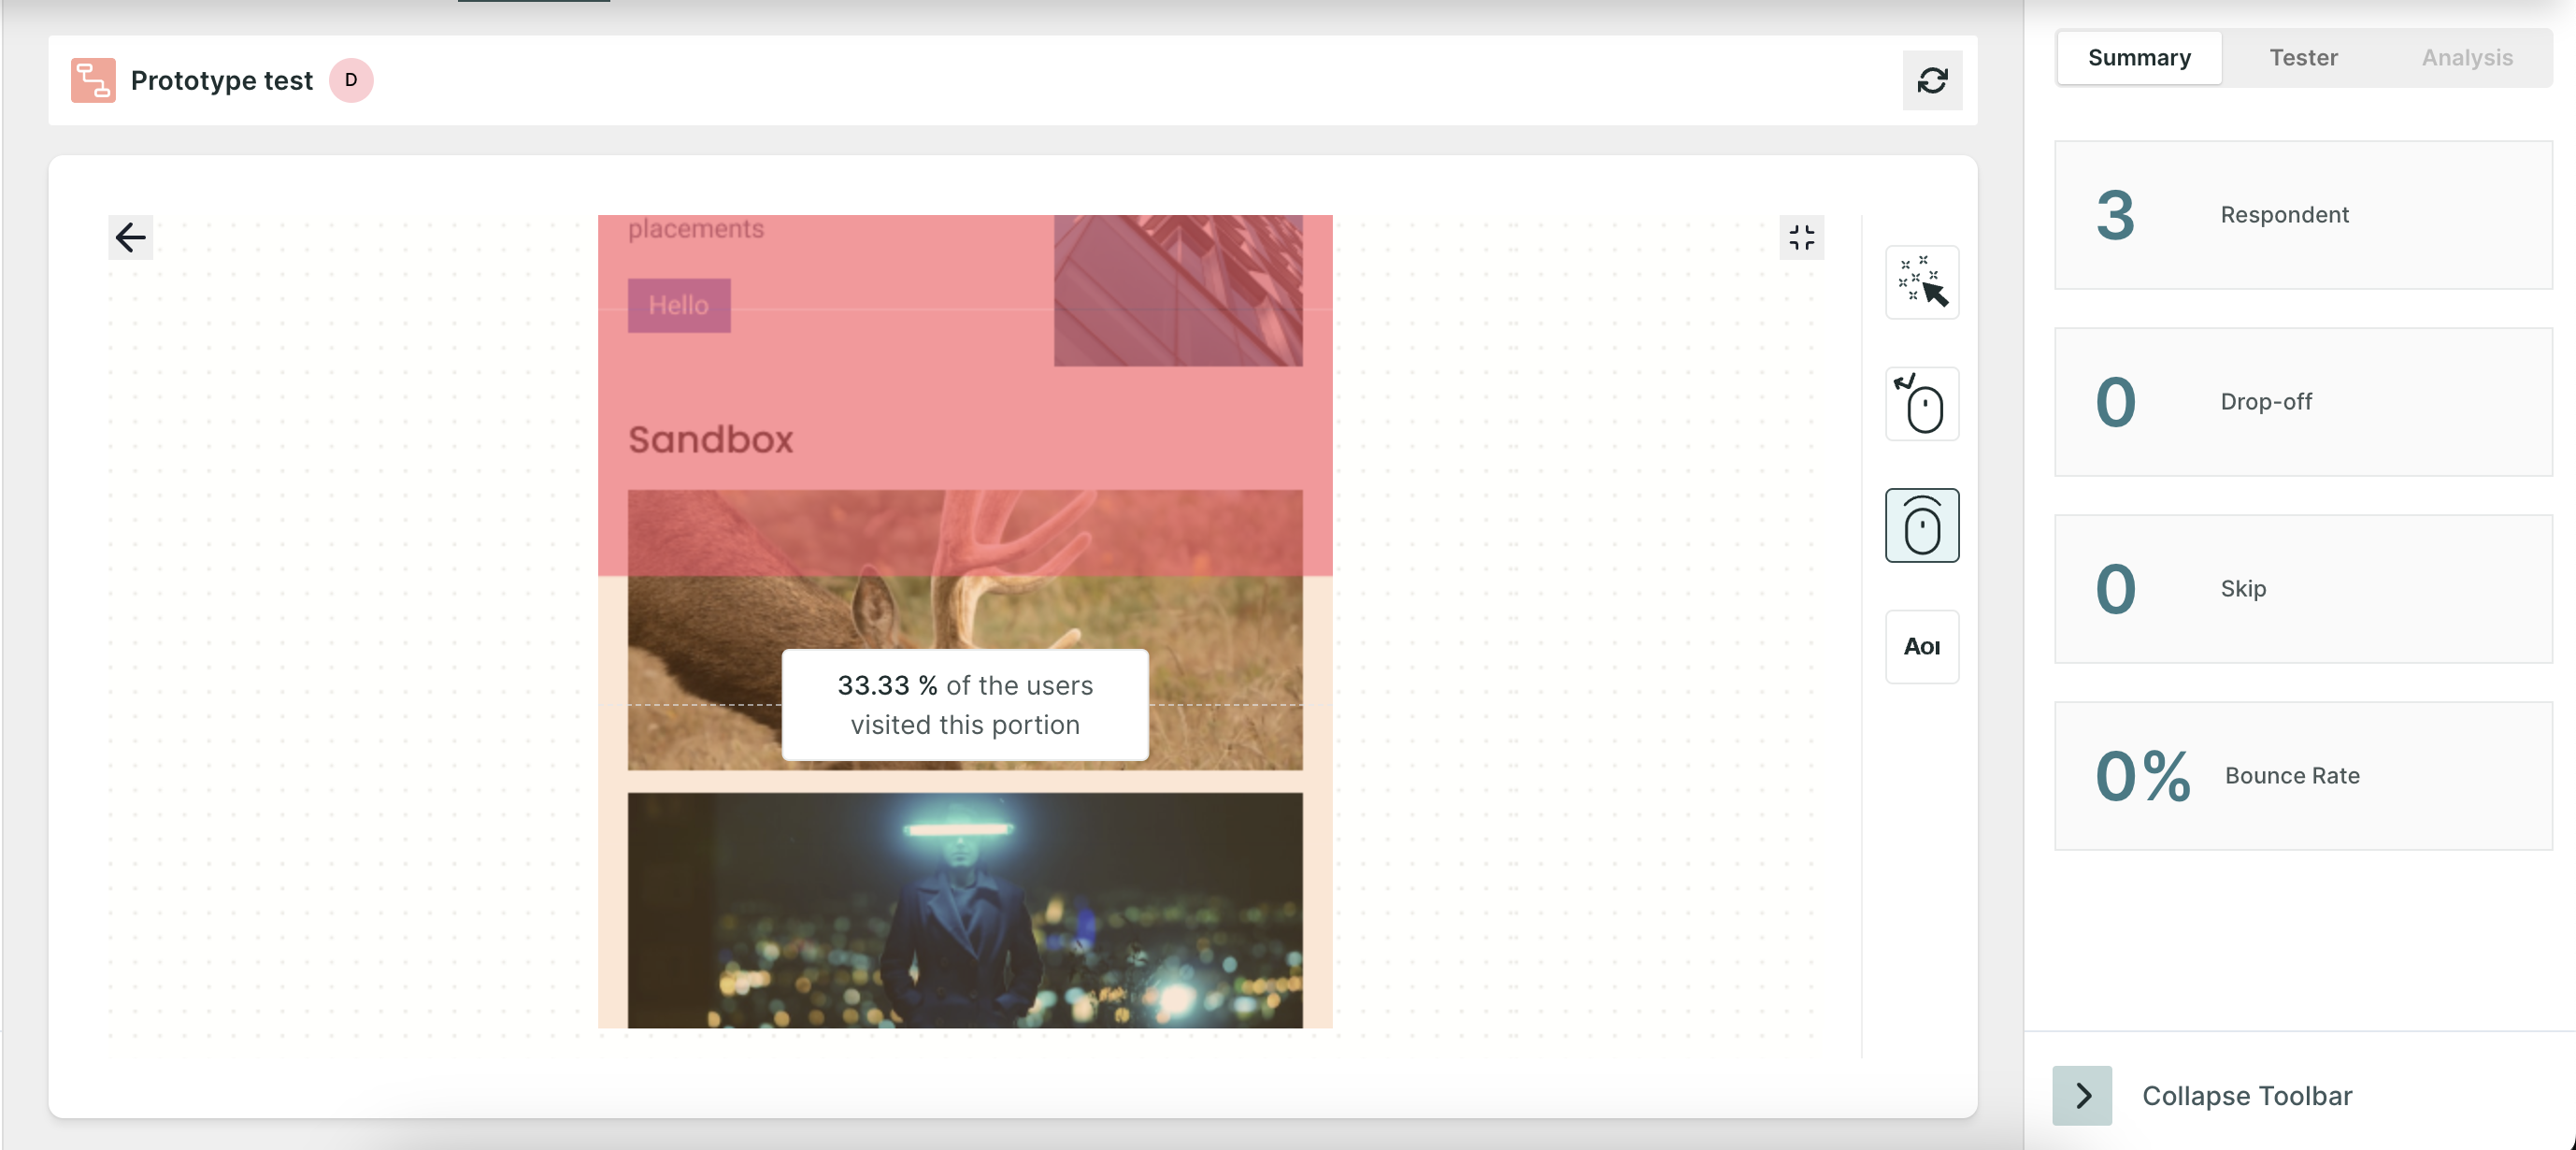Click the D avatar badge
2576x1150 pixels.
351,80
